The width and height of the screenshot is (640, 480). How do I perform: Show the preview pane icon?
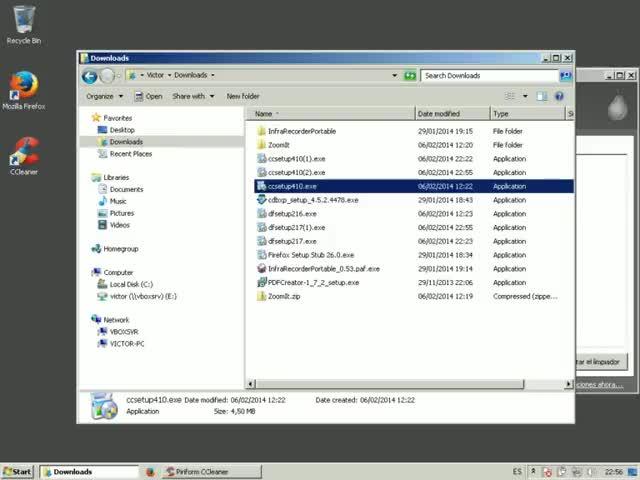[542, 96]
